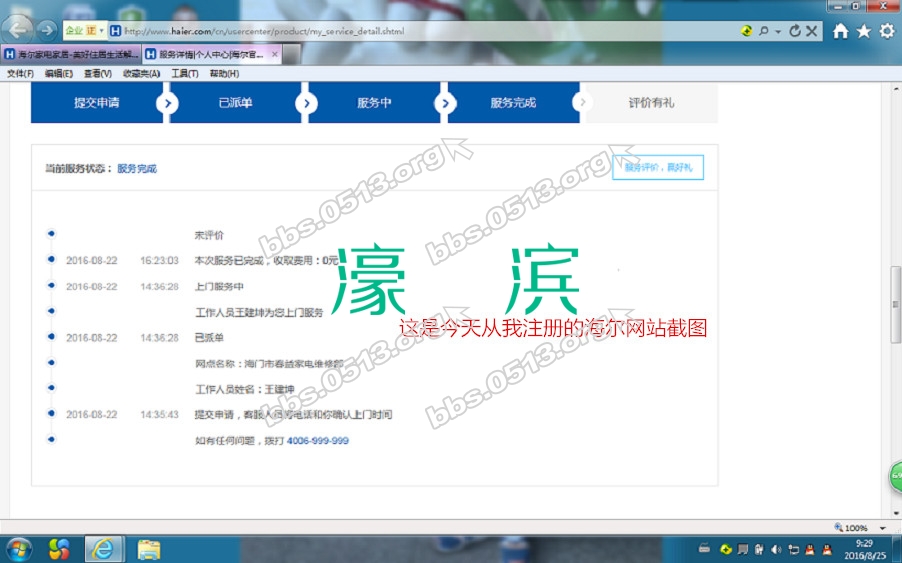The image size is (902, 563).
Task: Click the browser Back arrow button
Action: (20, 30)
